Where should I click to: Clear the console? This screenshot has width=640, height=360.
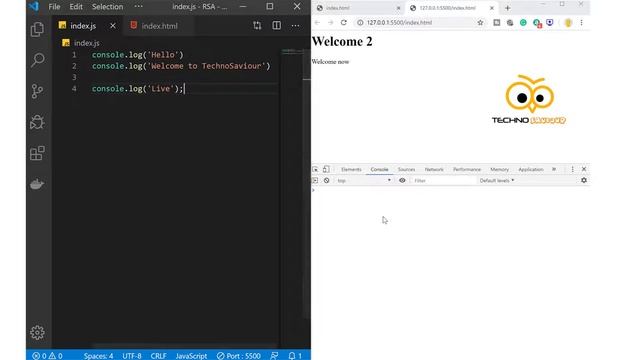(x=327, y=180)
